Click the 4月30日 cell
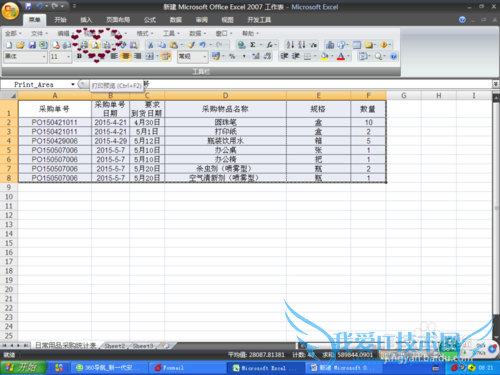Screen dimensions: 500x375 (x=147, y=122)
